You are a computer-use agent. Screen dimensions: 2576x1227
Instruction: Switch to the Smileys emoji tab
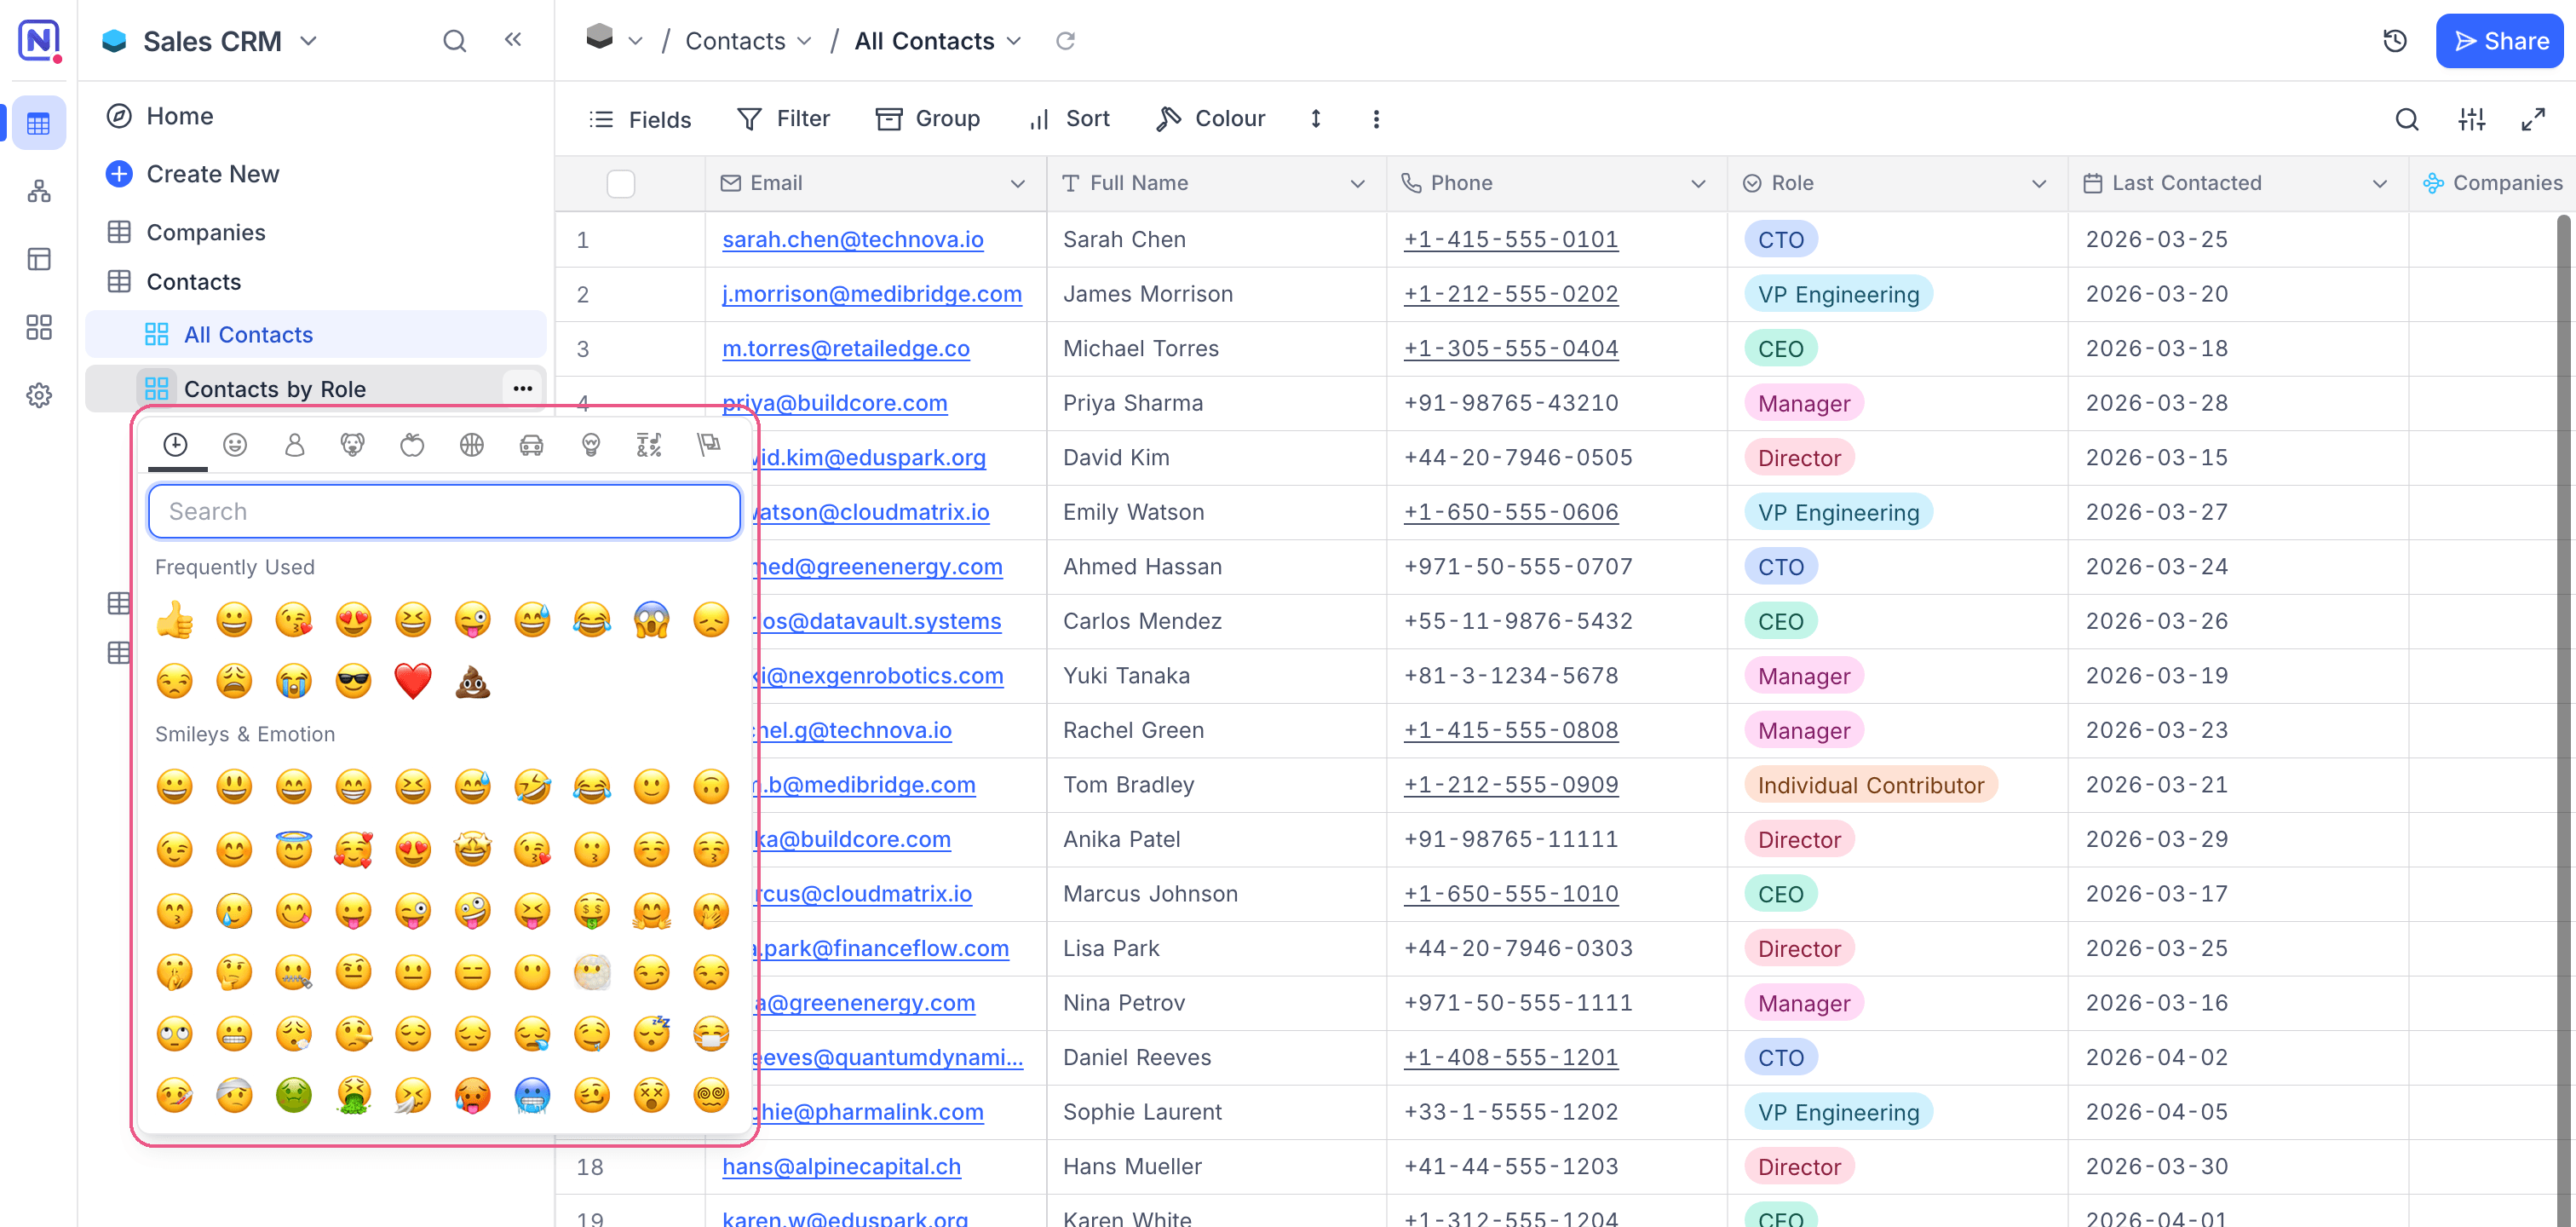[235, 445]
